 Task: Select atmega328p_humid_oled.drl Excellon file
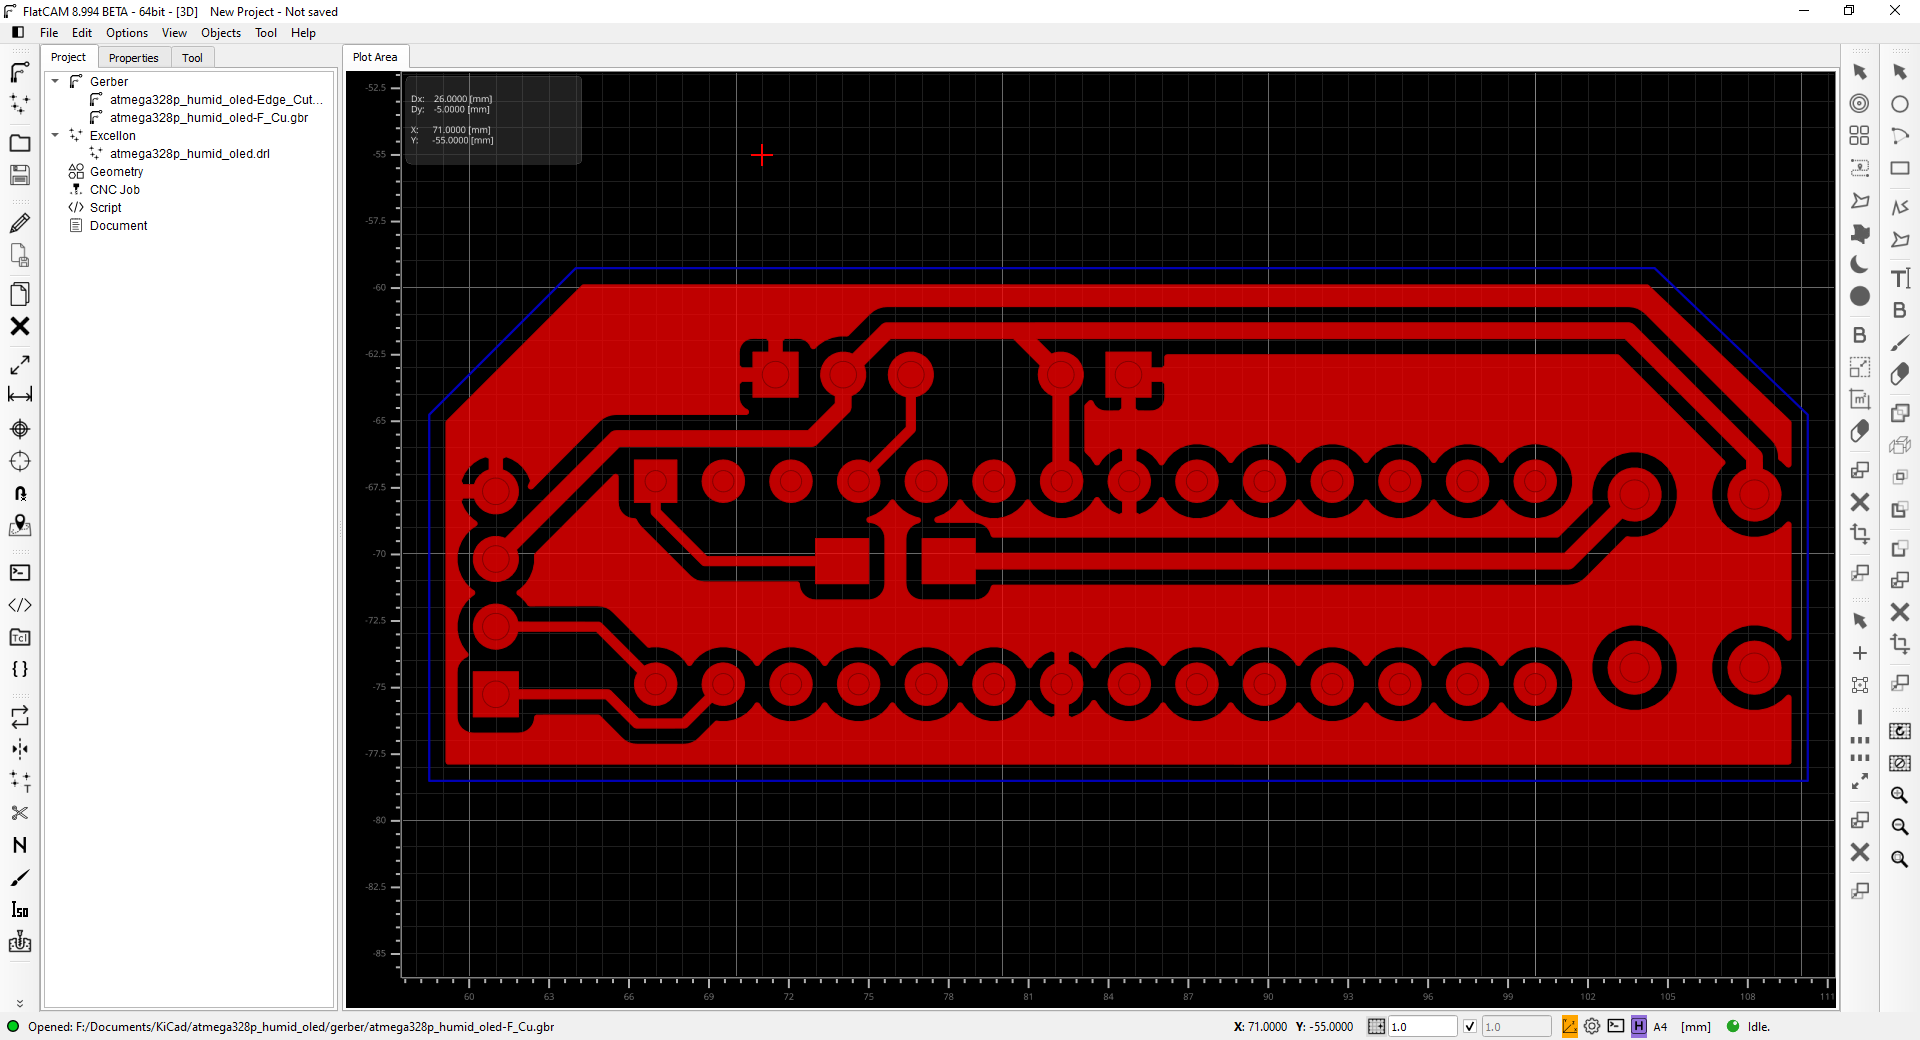[190, 153]
